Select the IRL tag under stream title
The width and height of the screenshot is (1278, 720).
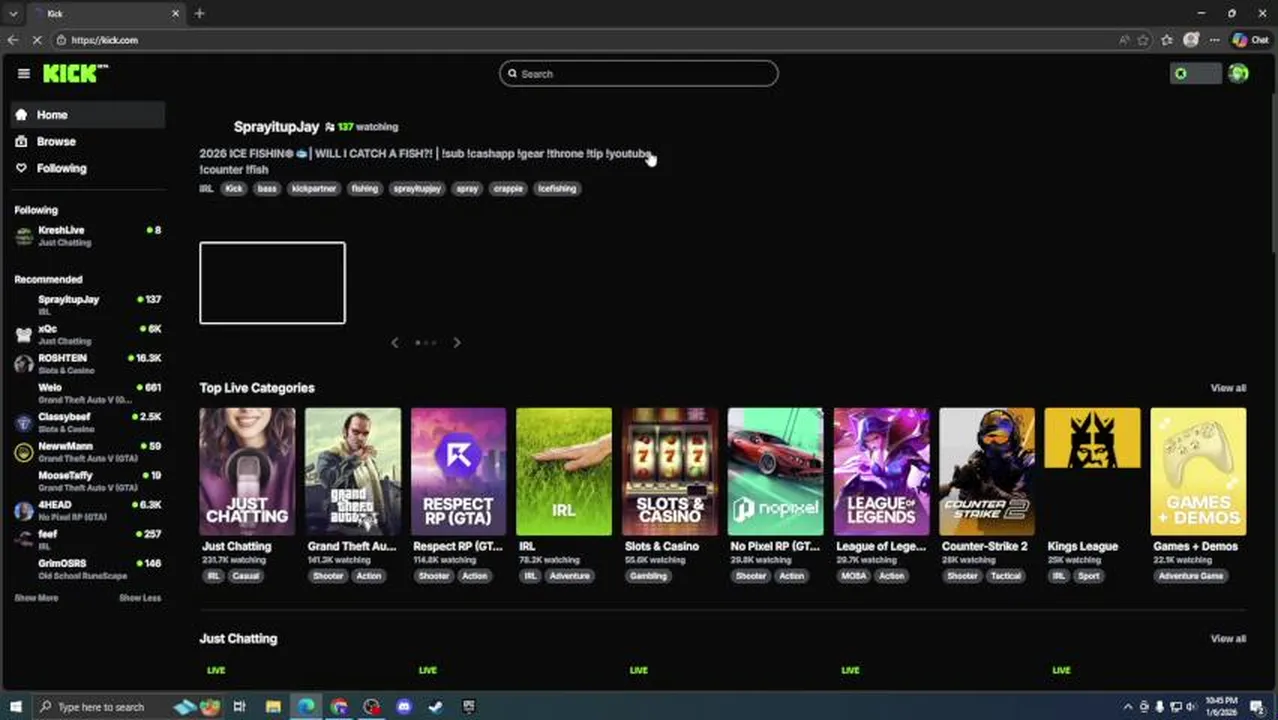pos(206,188)
